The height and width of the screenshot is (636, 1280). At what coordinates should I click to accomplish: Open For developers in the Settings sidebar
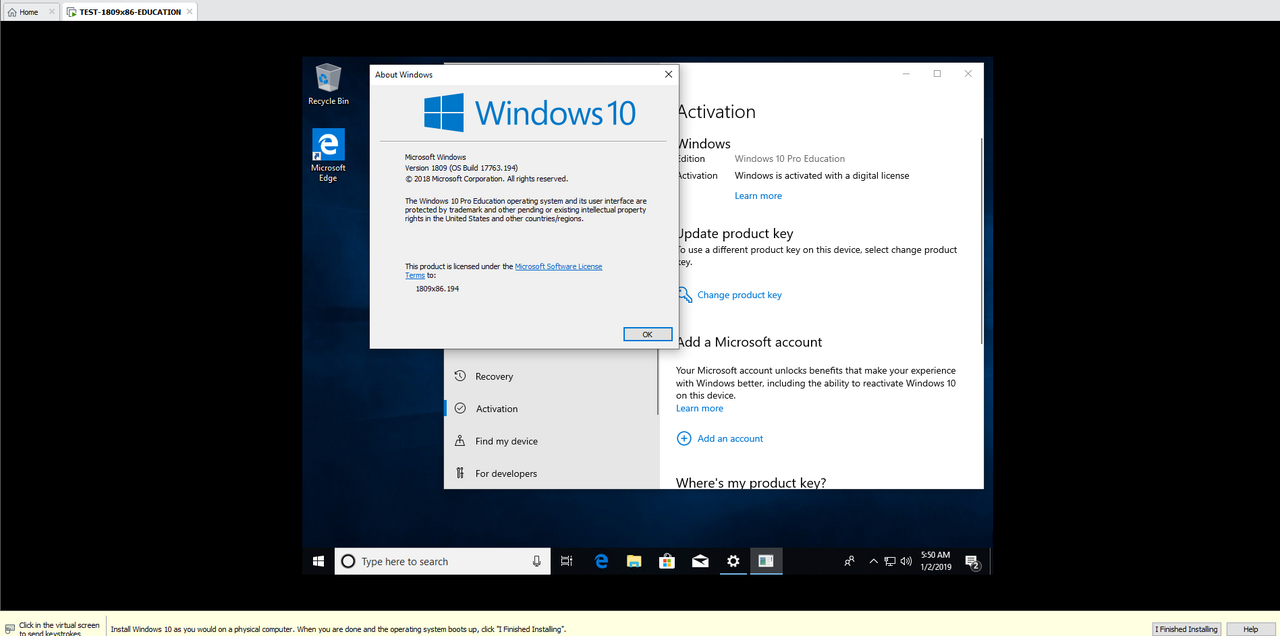(x=551, y=473)
